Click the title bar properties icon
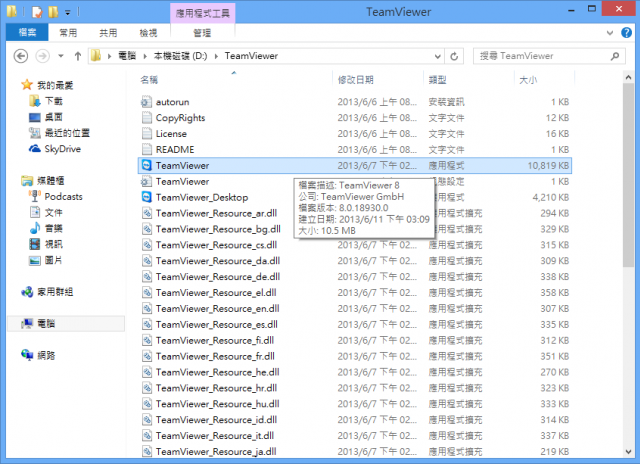This screenshot has height=464, width=640. [37, 12]
